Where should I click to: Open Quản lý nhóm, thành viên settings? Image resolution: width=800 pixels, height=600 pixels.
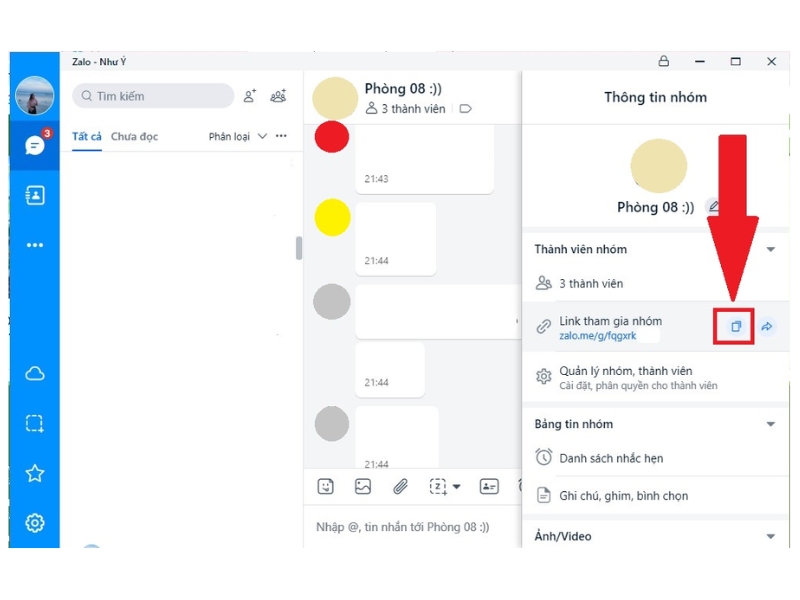point(656,378)
